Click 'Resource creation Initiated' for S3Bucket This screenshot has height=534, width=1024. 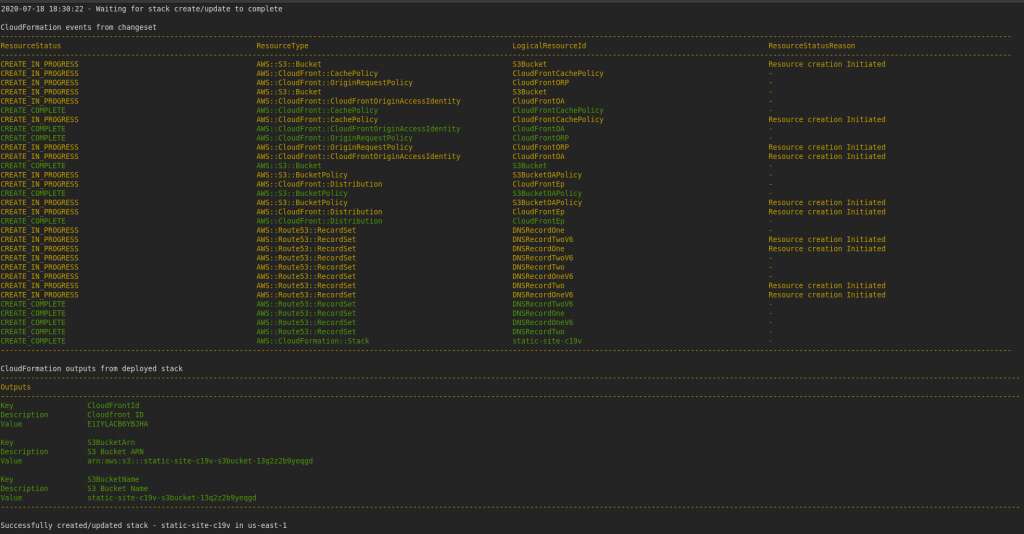click(827, 64)
